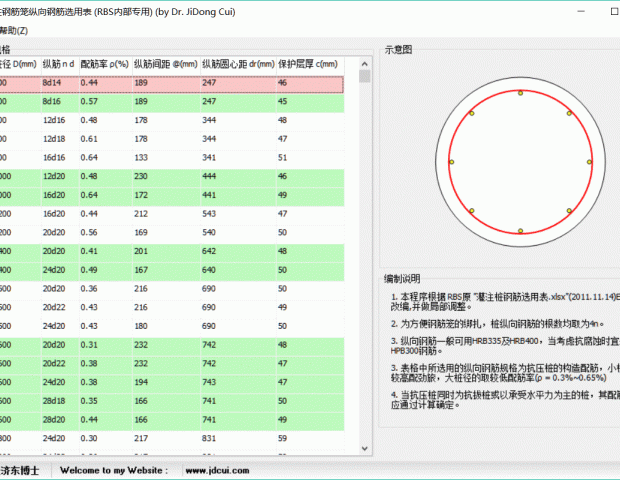Click the 配筋率 ρ(%) column header
This screenshot has width=620, height=480.
104,63
